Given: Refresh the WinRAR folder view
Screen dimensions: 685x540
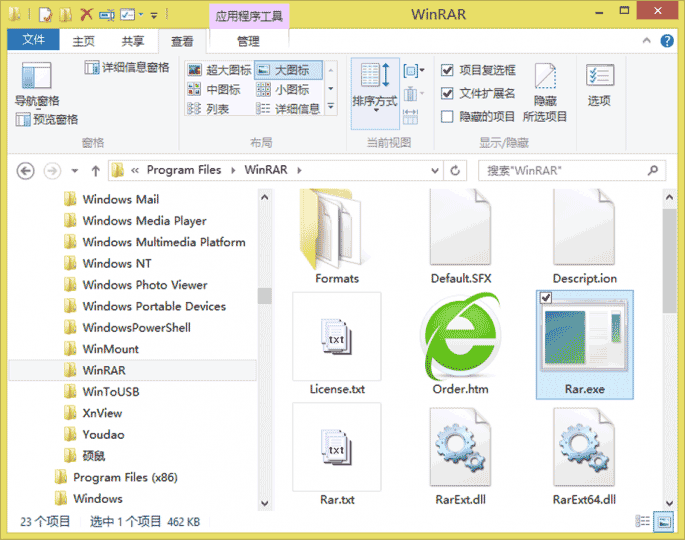Looking at the screenshot, I should coord(455,170).
